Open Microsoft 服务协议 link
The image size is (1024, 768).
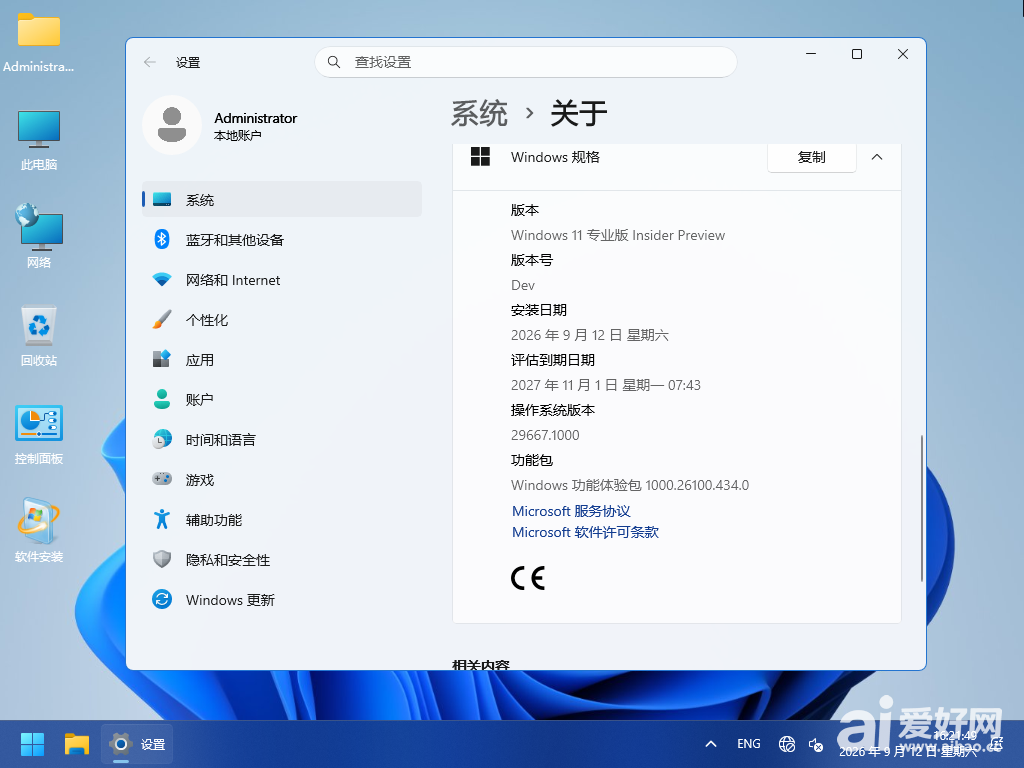click(x=571, y=511)
